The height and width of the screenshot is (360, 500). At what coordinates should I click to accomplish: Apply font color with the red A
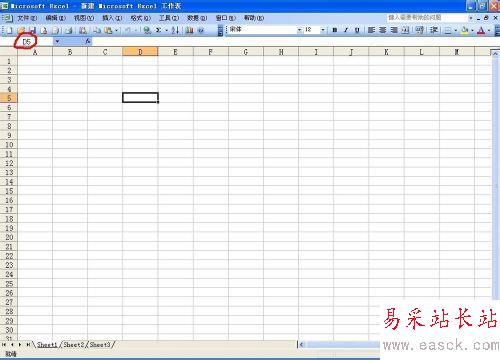click(x=481, y=30)
